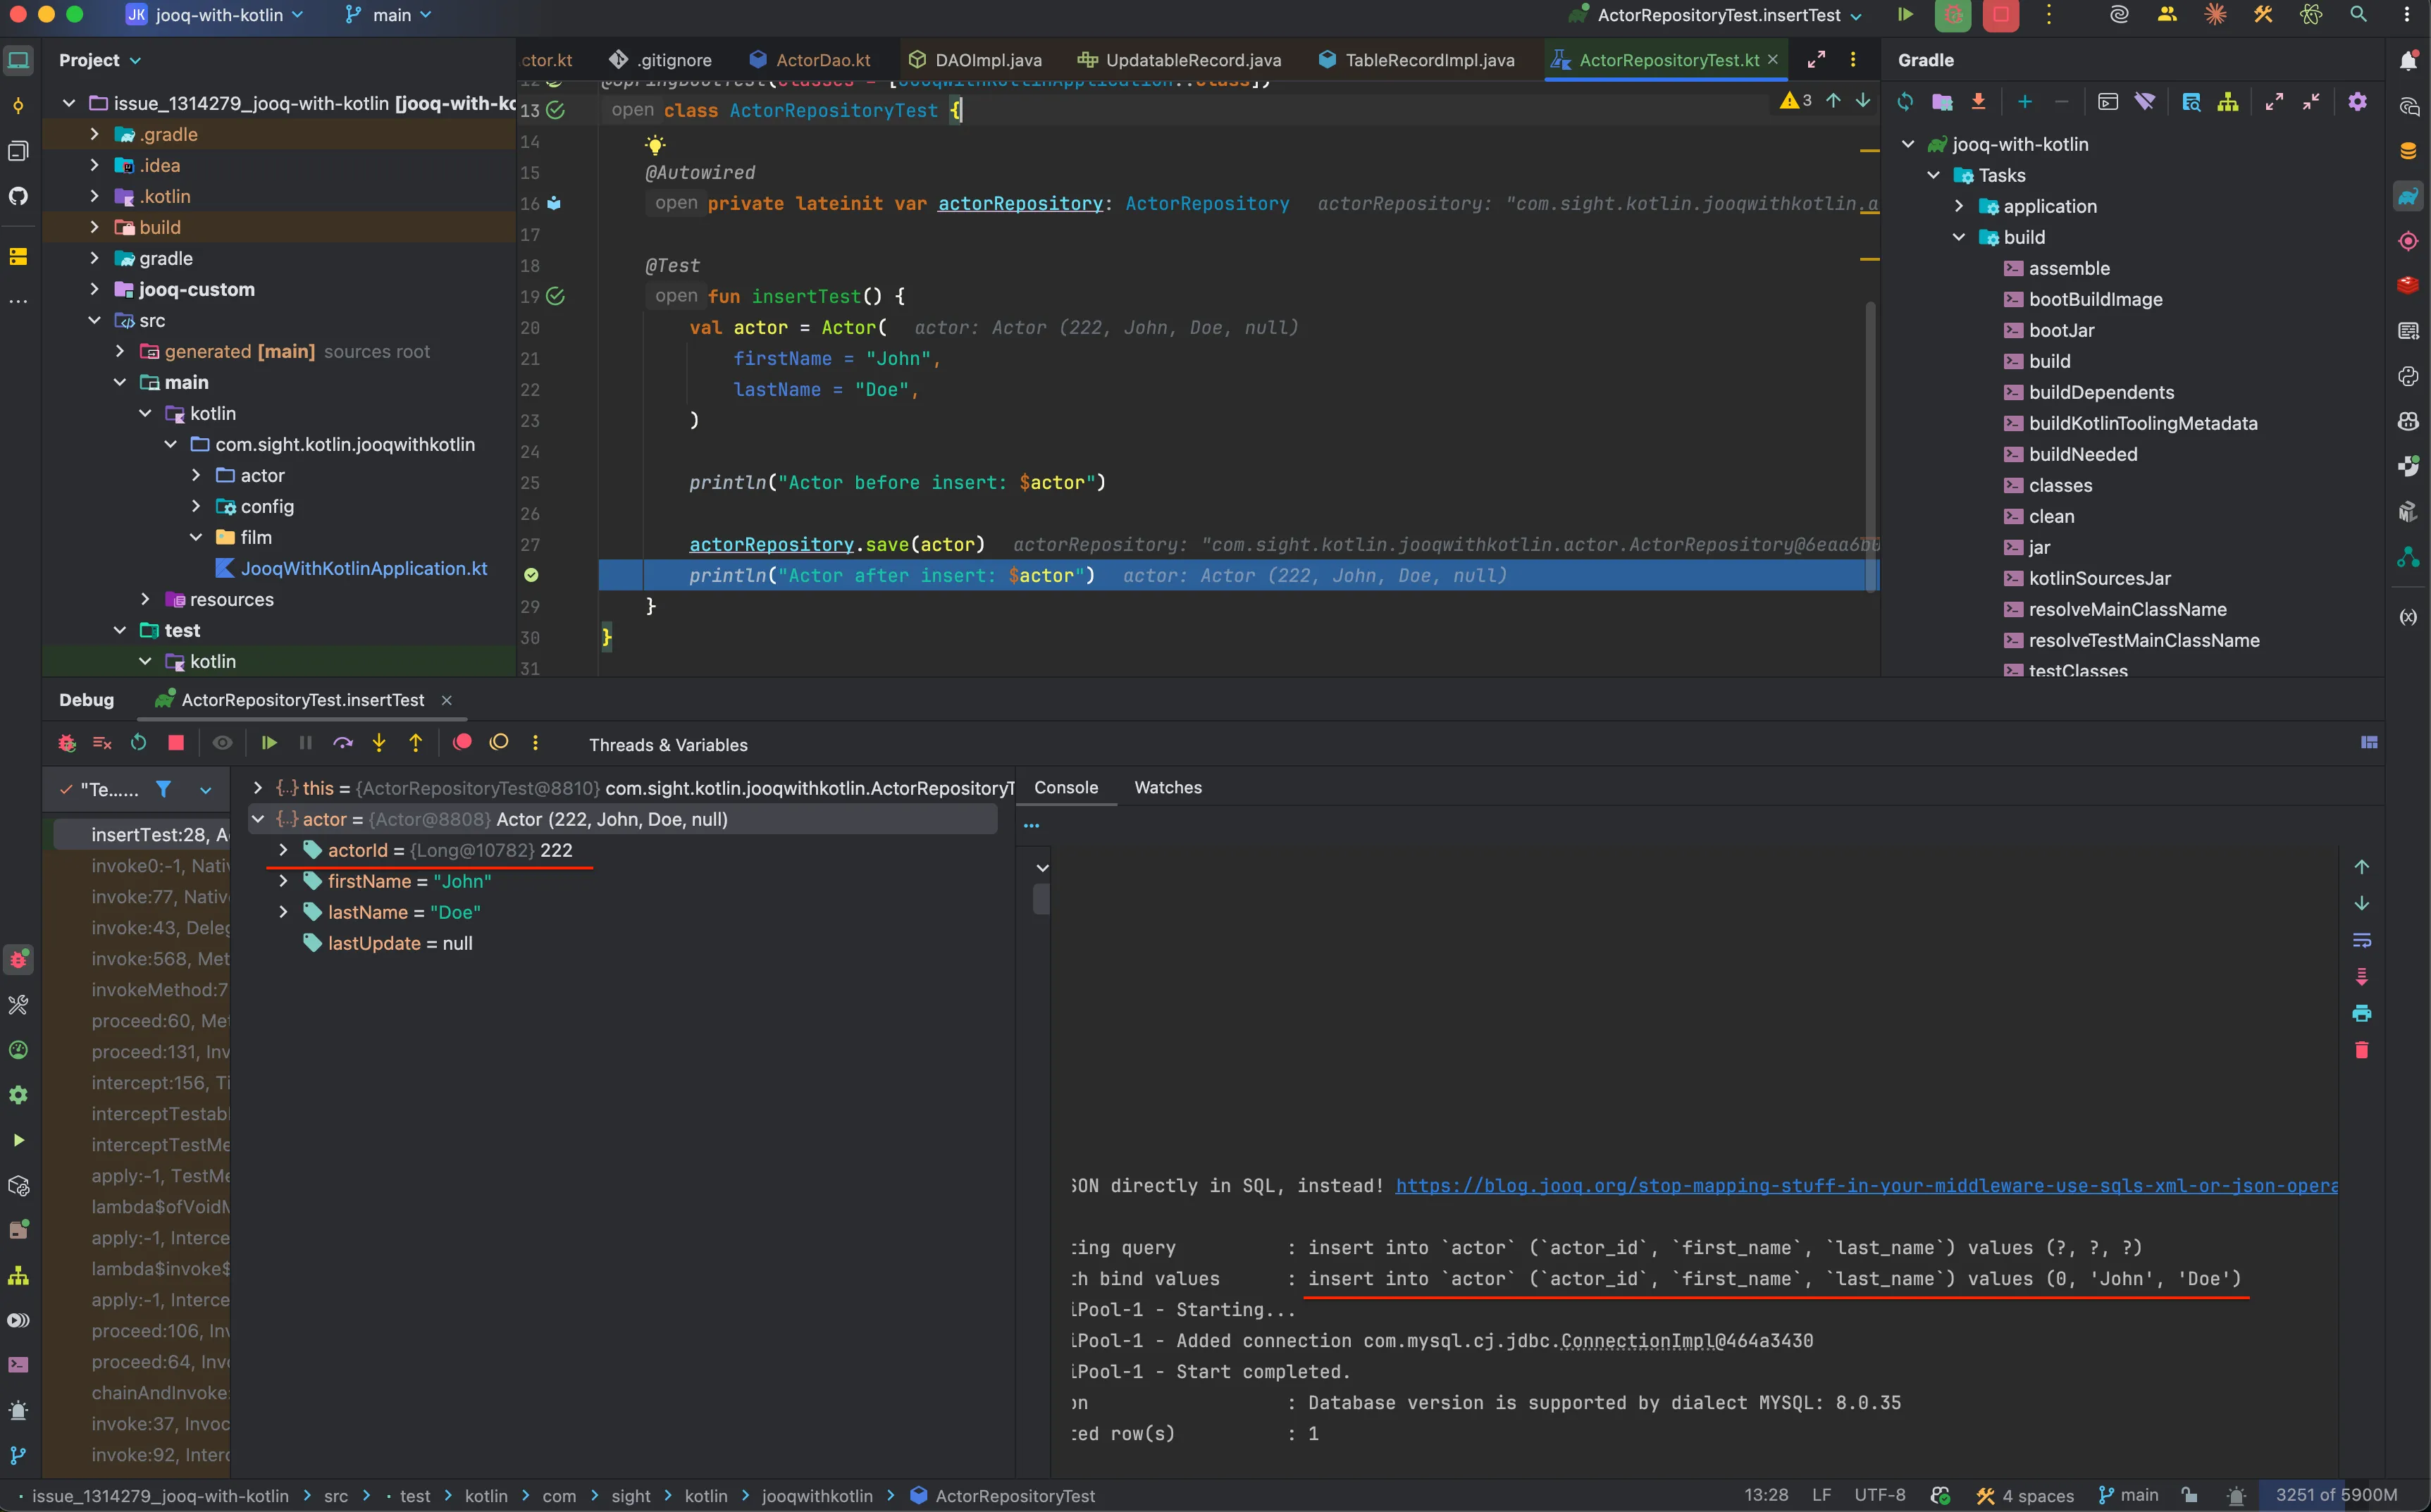Expand the .gradle folder in project tree

pyautogui.click(x=94, y=134)
